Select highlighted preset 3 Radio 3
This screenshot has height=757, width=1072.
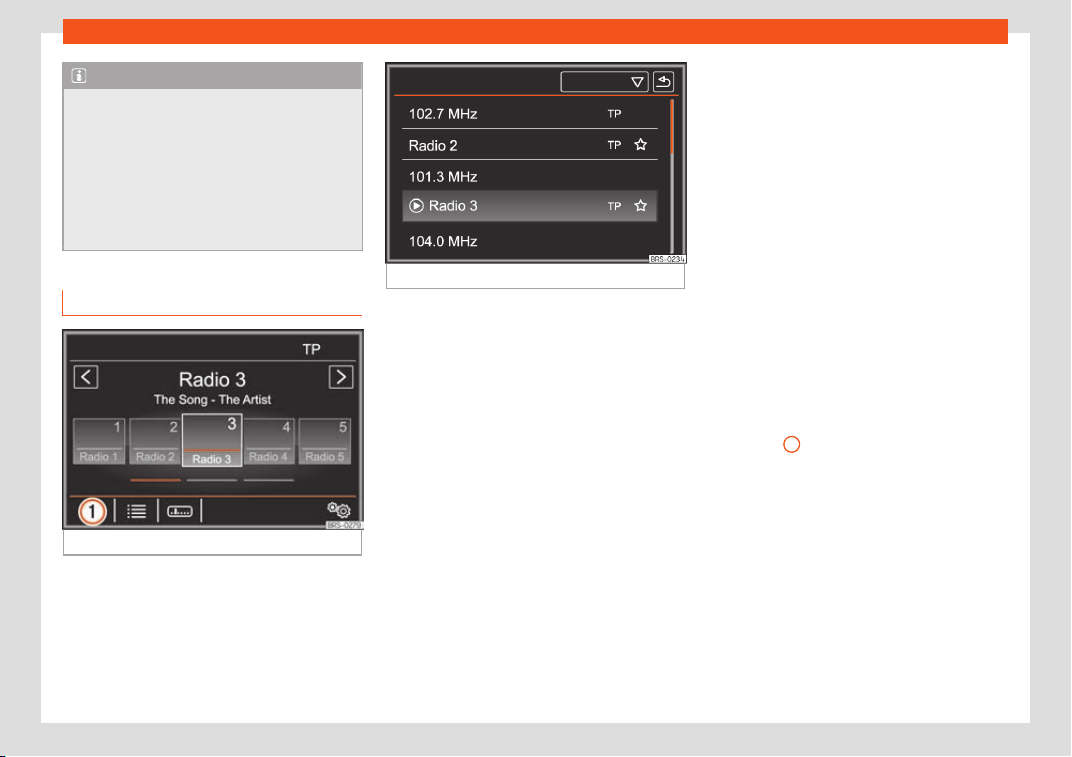(212, 440)
